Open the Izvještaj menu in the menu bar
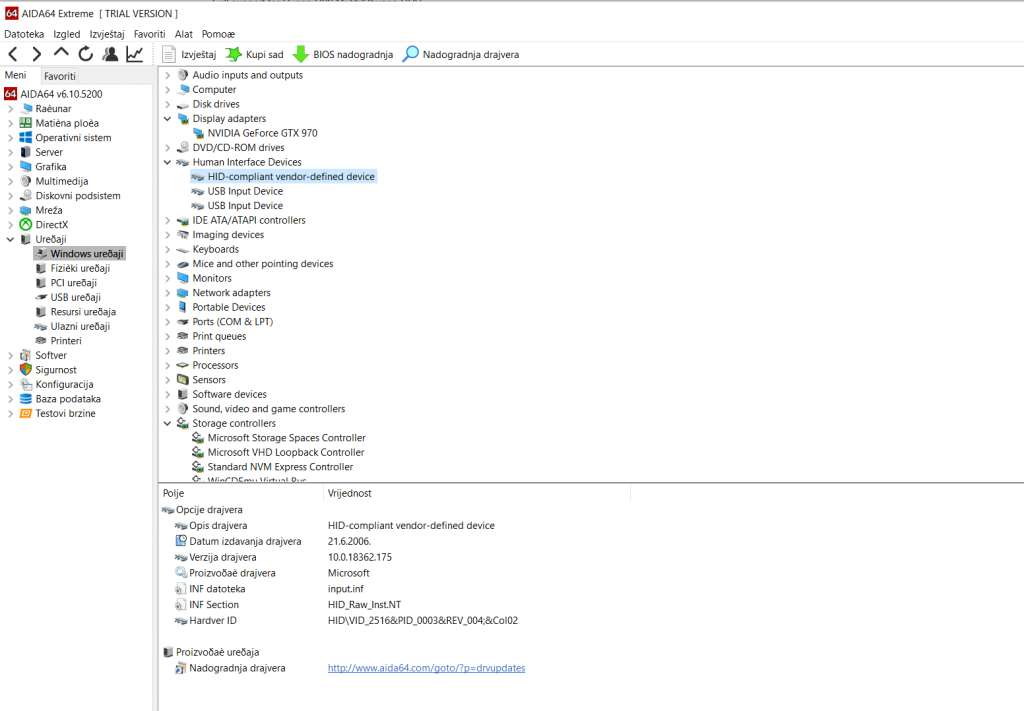1024x711 pixels. 107,34
